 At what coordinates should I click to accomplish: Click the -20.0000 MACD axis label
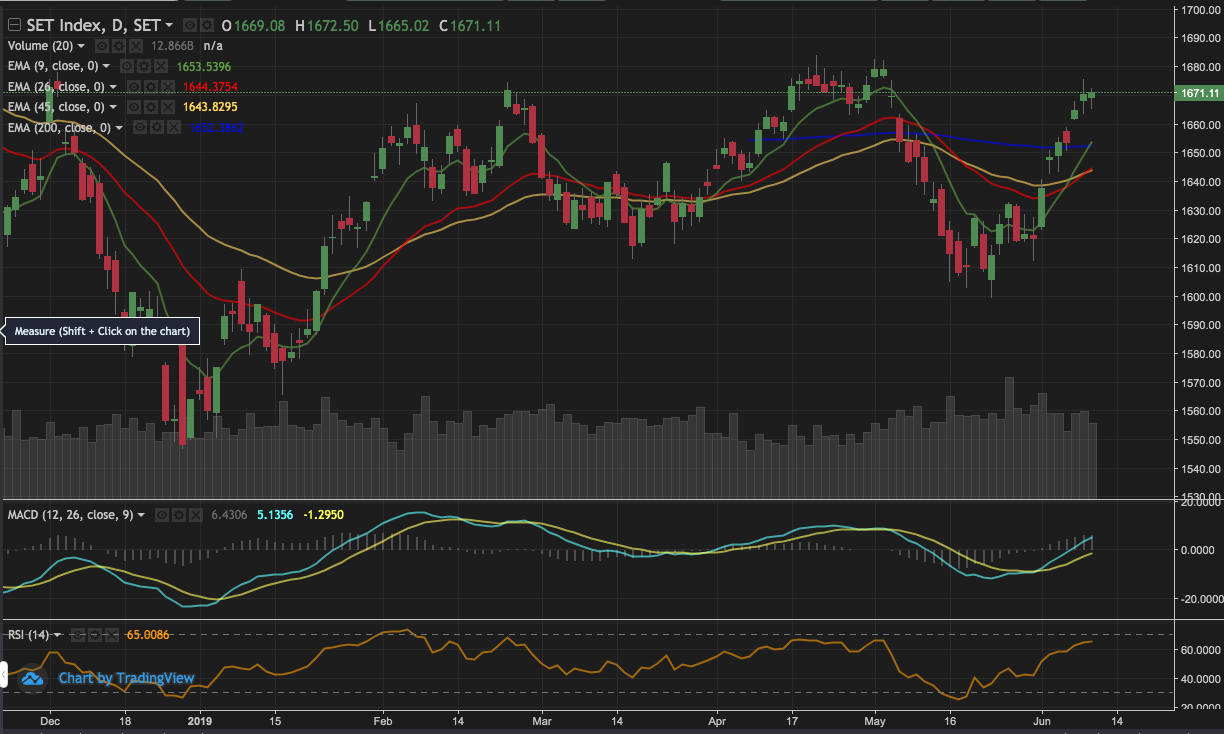click(1200, 599)
